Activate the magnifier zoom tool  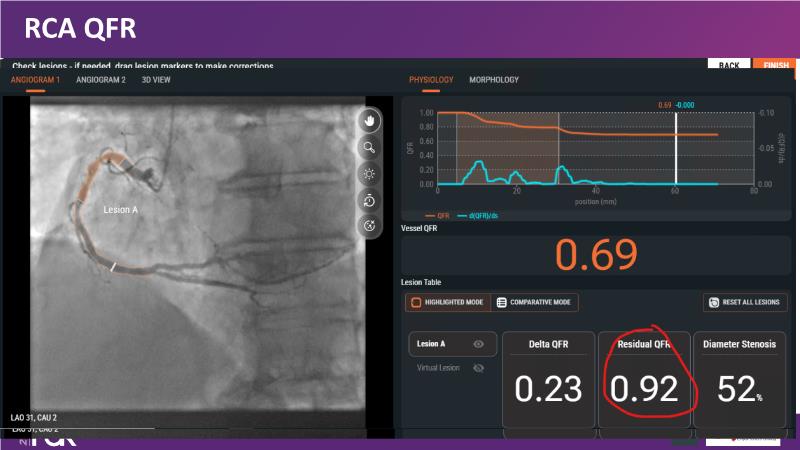coord(370,147)
